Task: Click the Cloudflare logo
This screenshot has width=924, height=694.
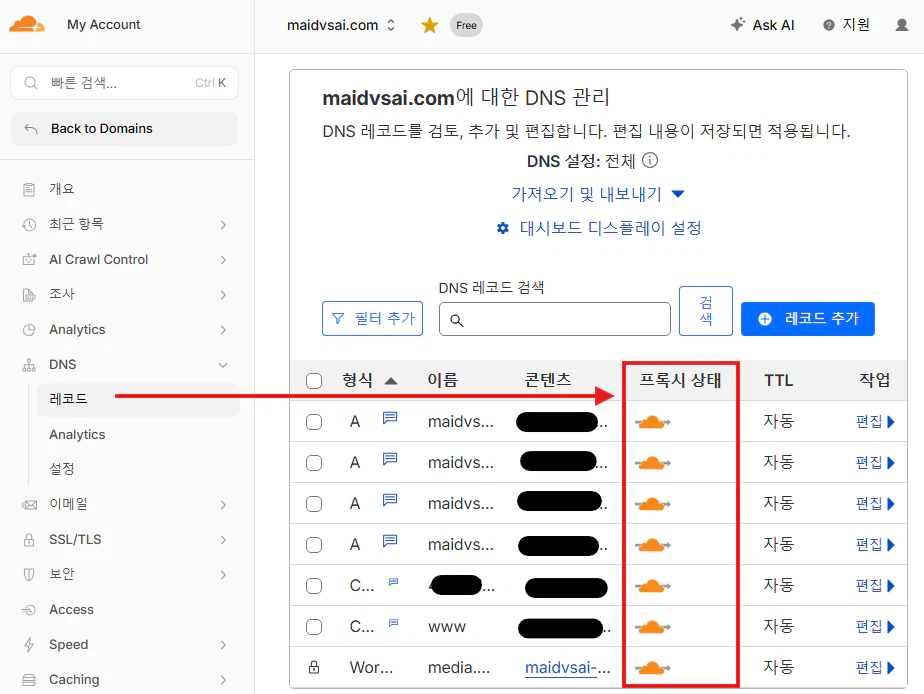Action: tap(27, 25)
